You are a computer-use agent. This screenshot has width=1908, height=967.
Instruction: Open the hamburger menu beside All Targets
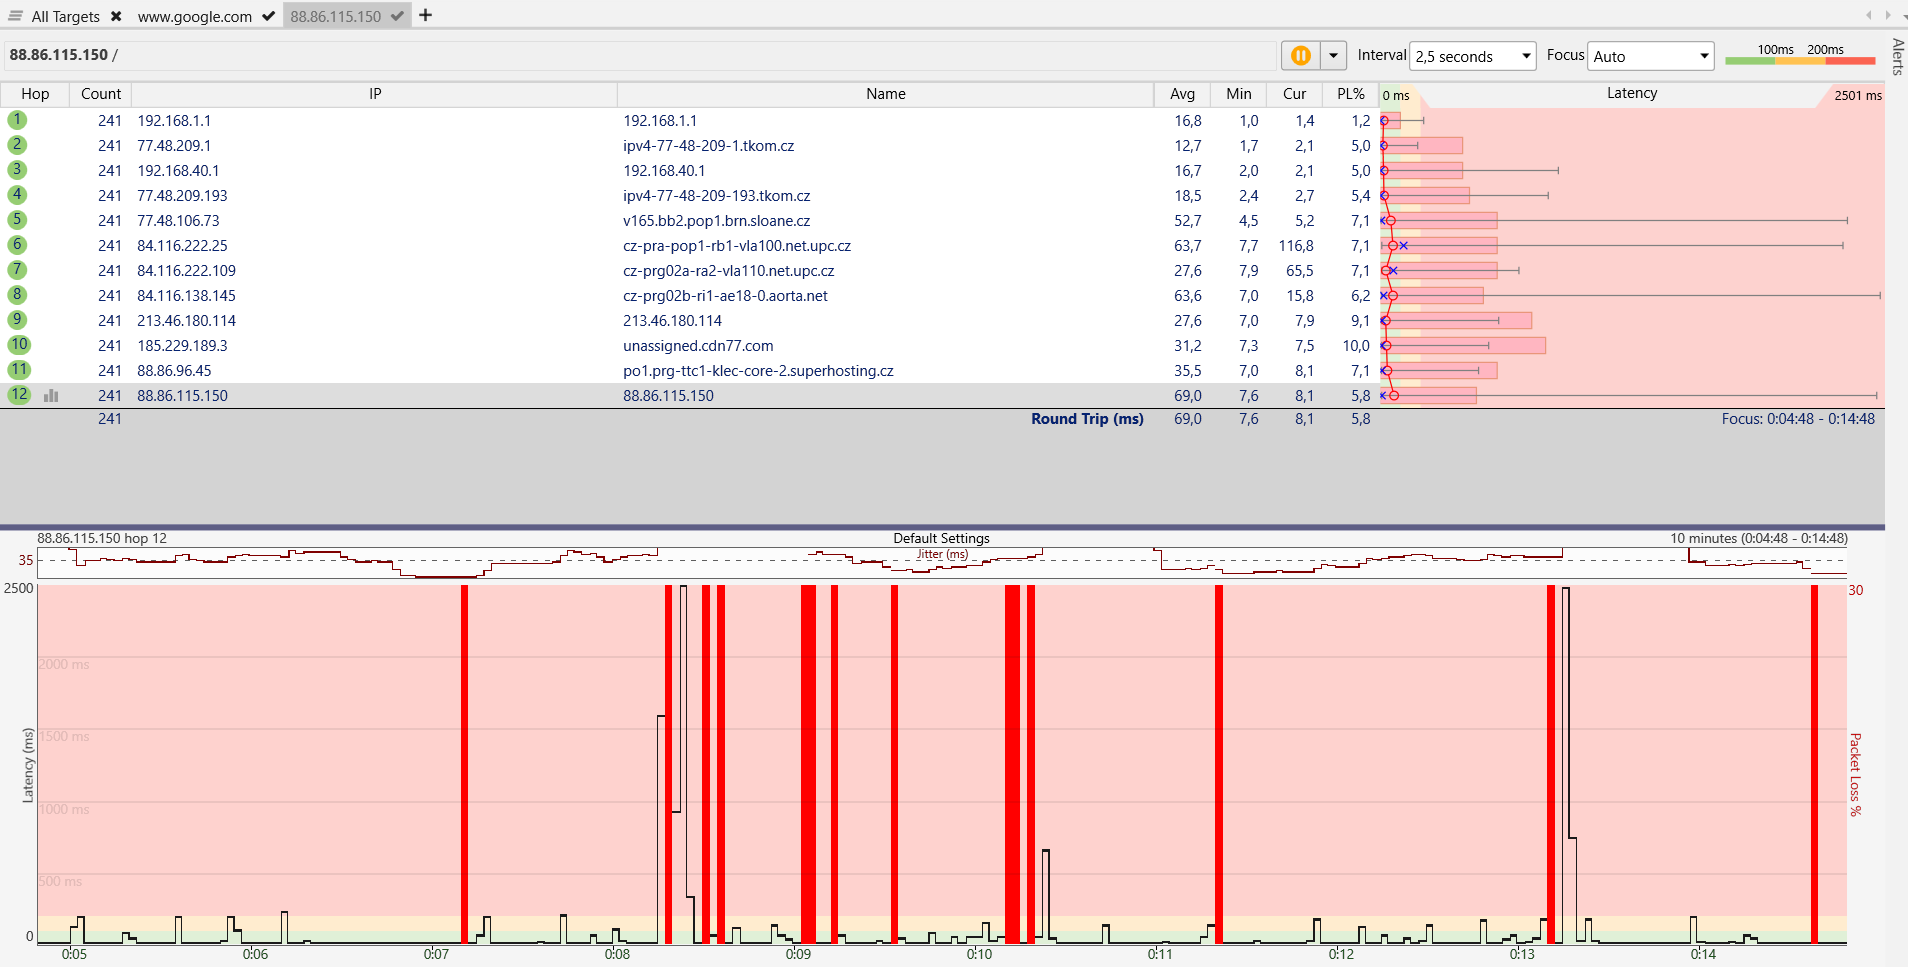point(15,16)
